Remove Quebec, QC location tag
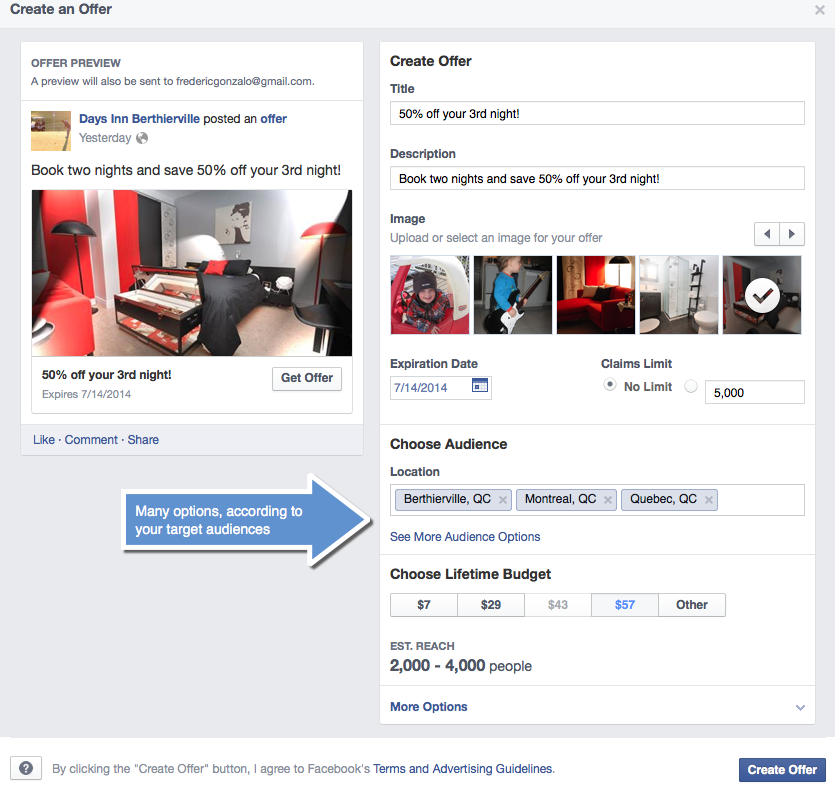Screen dimensions: 835x789 [x=709, y=500]
